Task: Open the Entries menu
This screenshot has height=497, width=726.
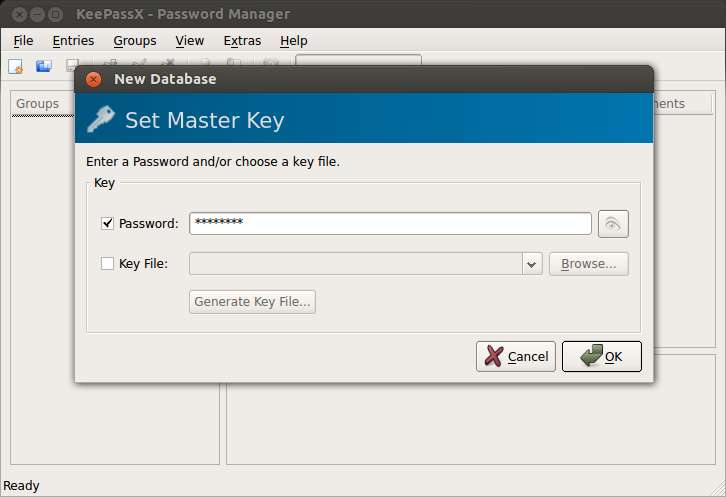Action: coord(73,41)
